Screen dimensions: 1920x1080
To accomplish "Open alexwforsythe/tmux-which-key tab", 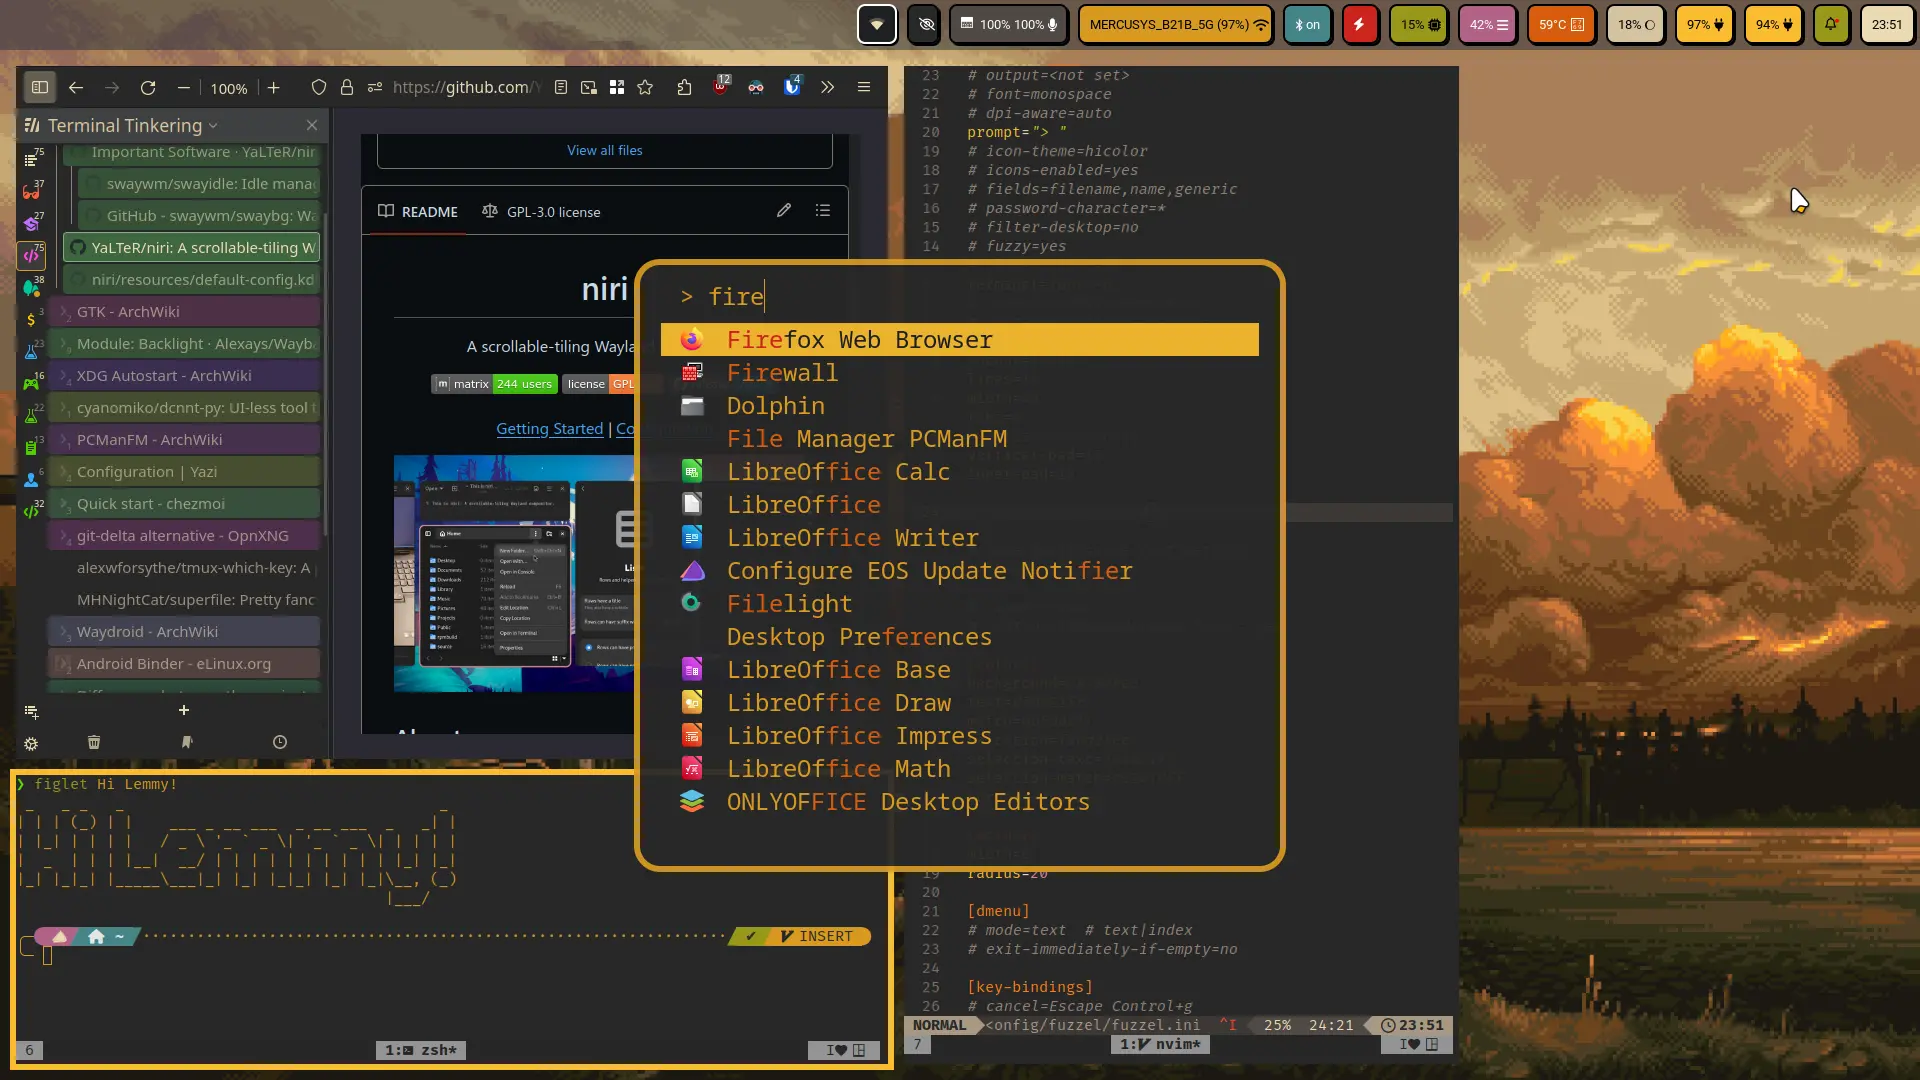I will 184,568.
